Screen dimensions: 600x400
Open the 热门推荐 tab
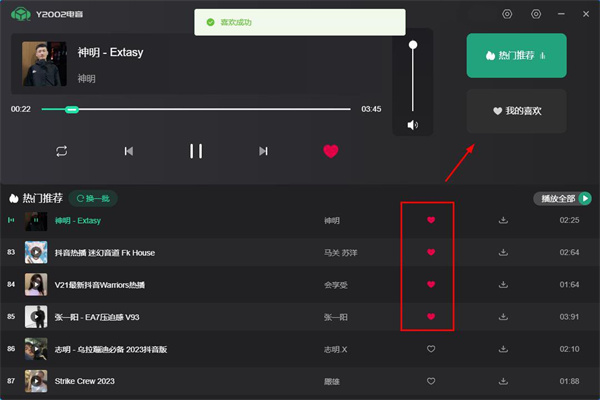pos(516,56)
